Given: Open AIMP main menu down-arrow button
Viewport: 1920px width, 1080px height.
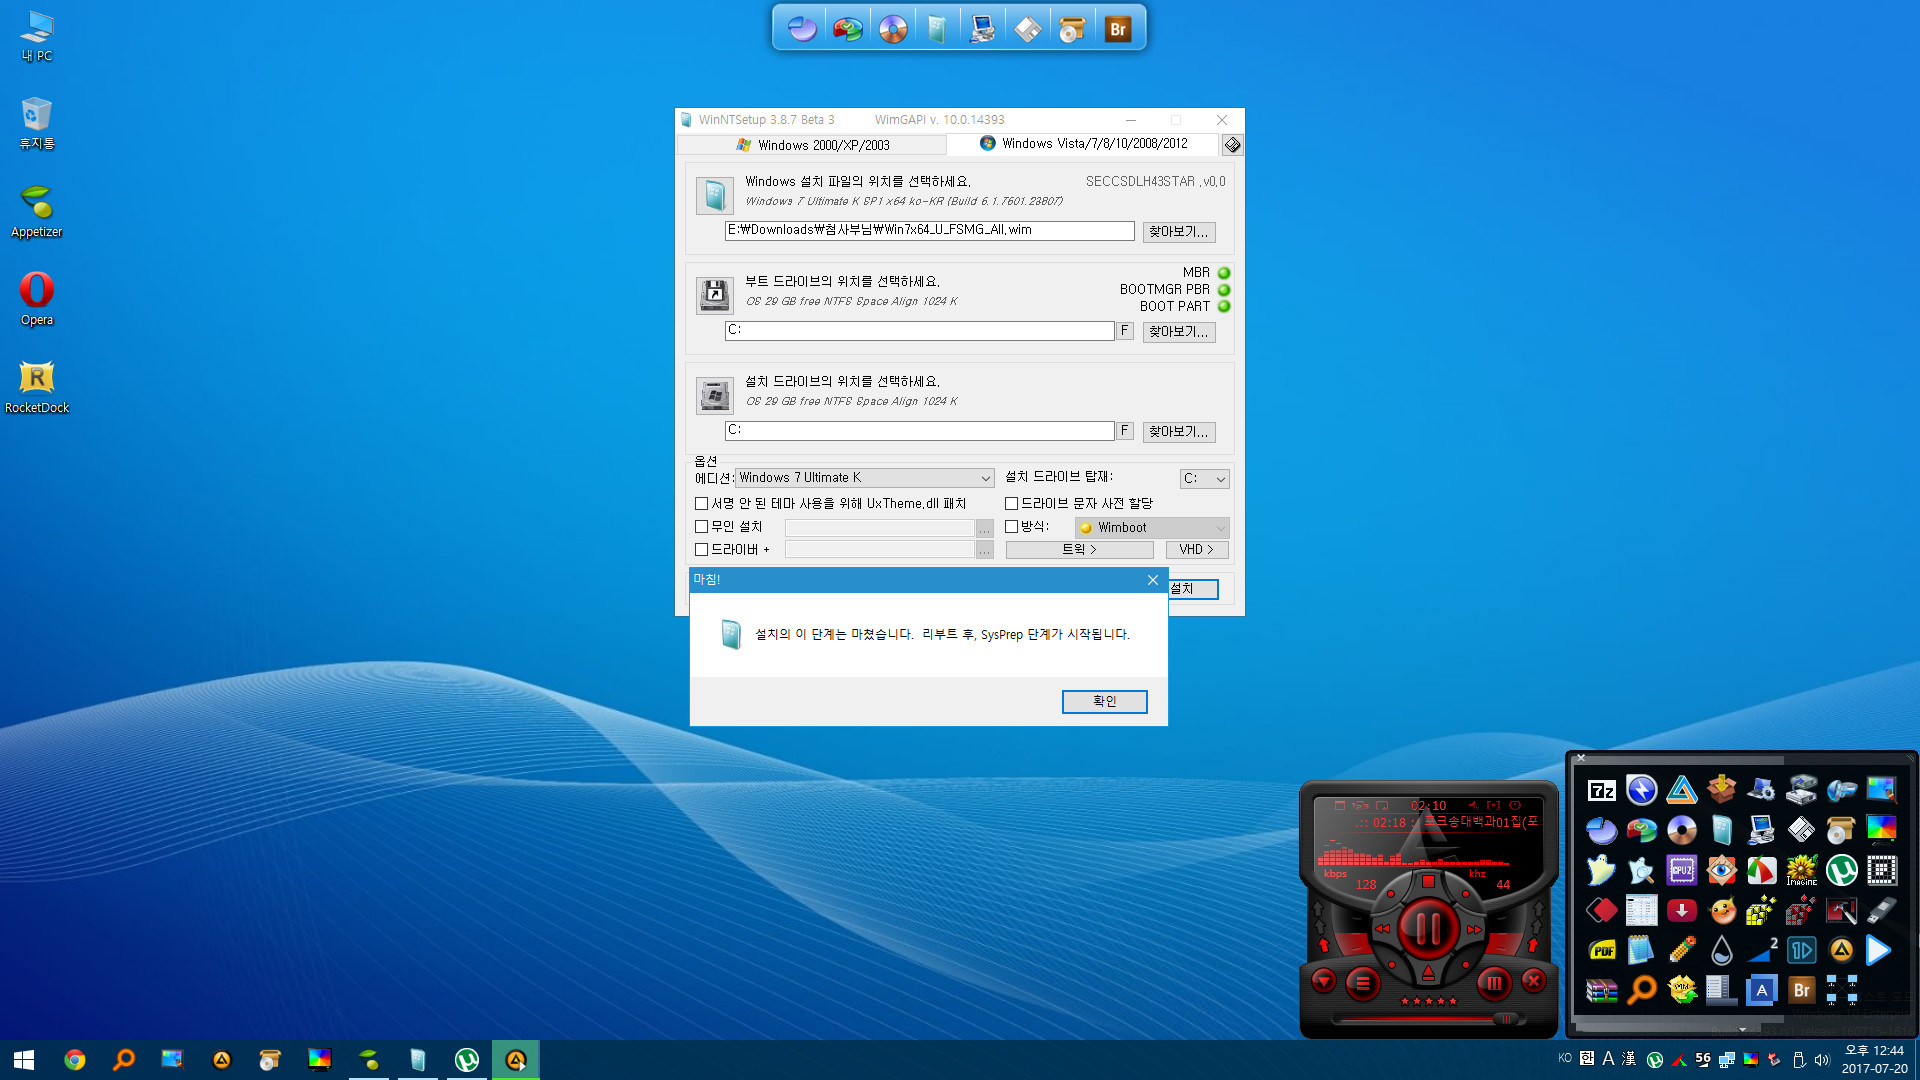Looking at the screenshot, I should [1324, 981].
